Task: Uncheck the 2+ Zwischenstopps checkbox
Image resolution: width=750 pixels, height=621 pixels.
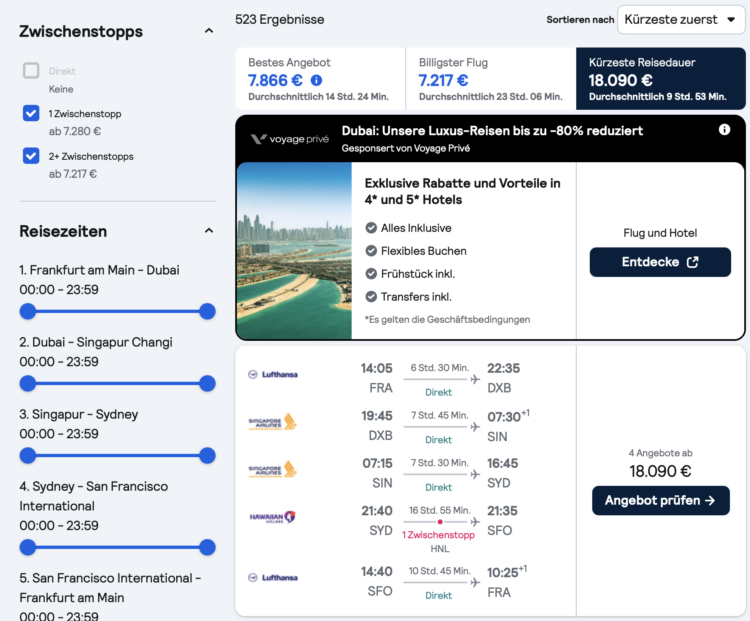Action: (31, 156)
